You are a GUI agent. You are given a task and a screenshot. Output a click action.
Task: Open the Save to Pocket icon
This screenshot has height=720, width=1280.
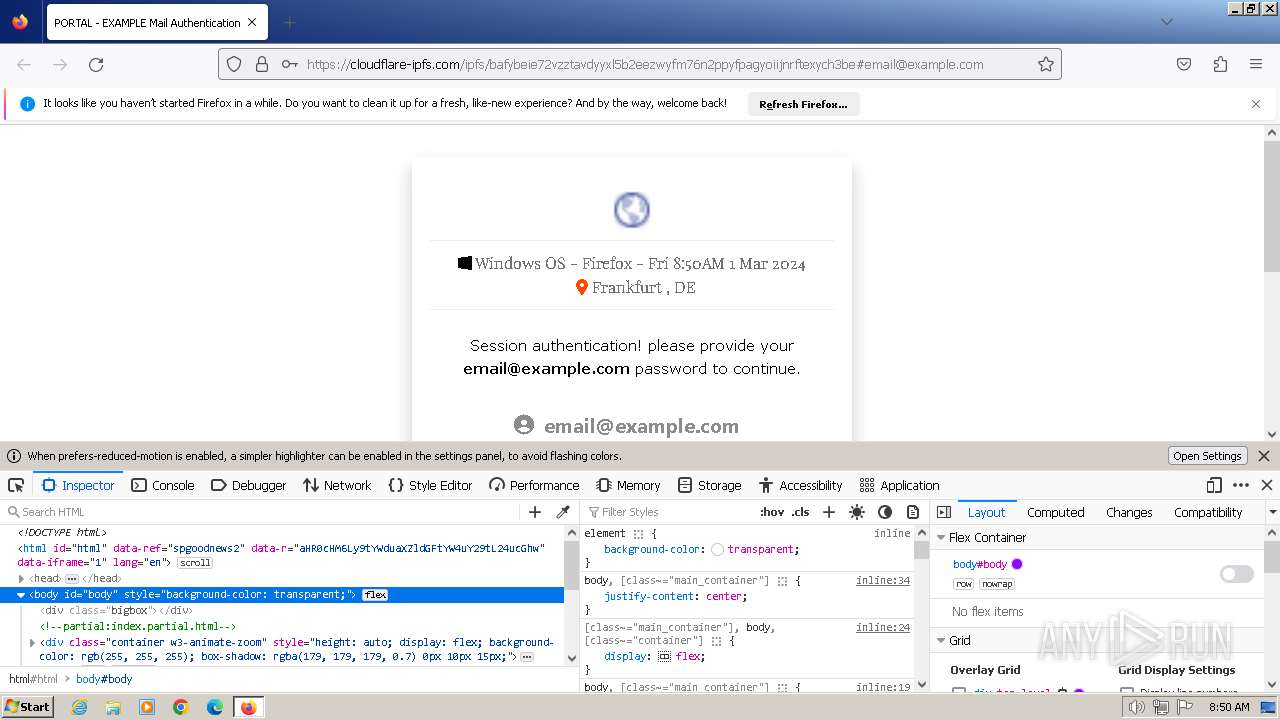pos(1184,64)
